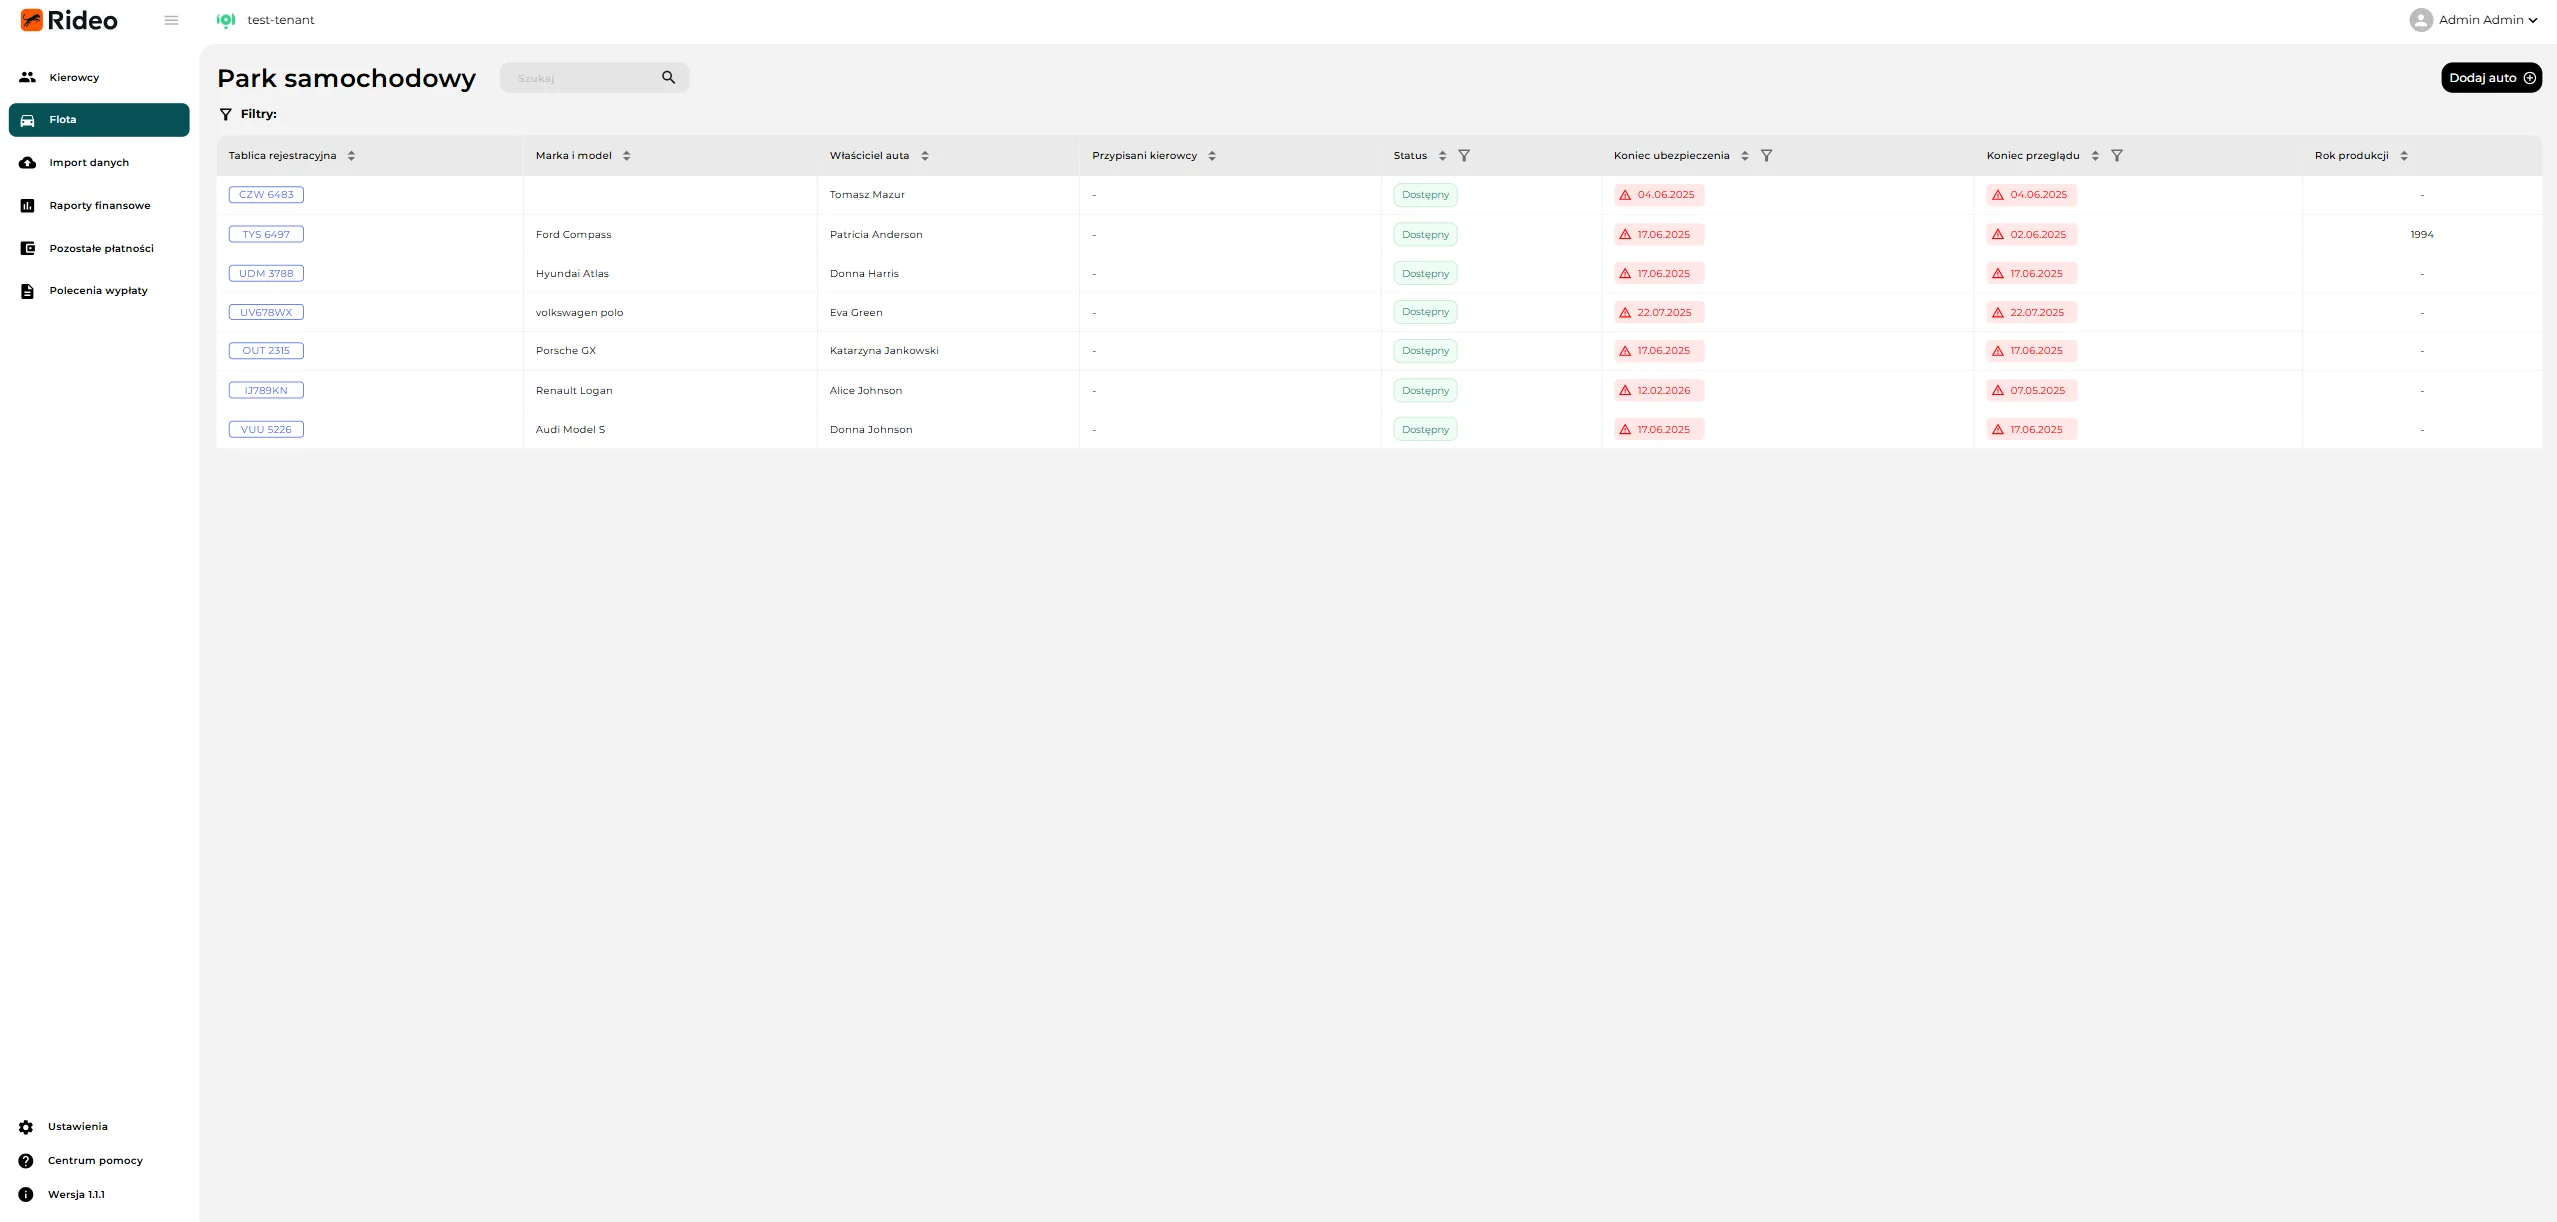Open license plate VUU 5226
Image resolution: width=2557 pixels, height=1222 pixels.
click(x=266, y=429)
